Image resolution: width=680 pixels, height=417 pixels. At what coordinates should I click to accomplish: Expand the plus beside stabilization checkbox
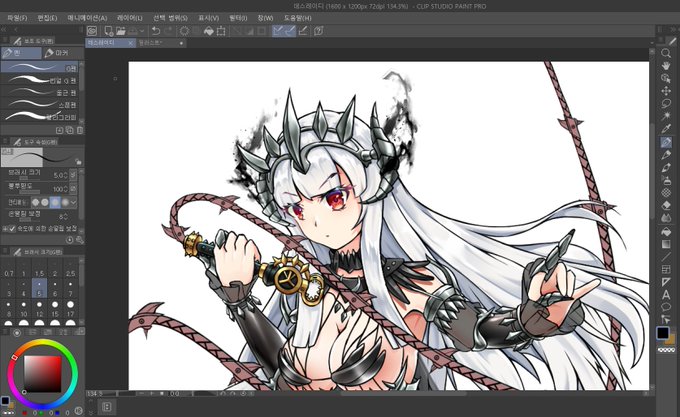[5, 228]
